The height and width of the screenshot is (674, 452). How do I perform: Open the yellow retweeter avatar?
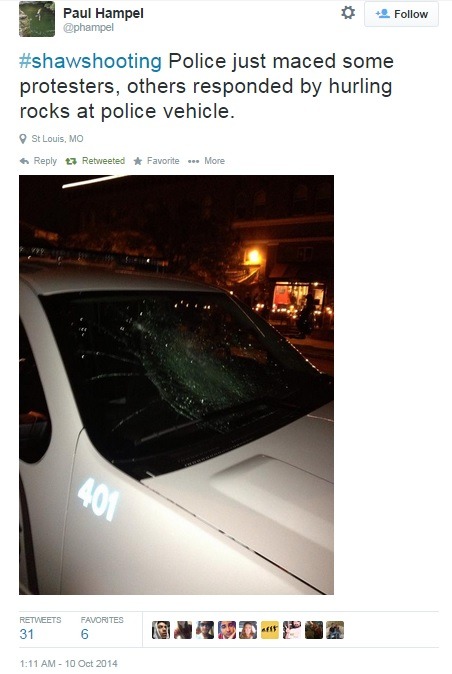pyautogui.click(x=270, y=630)
